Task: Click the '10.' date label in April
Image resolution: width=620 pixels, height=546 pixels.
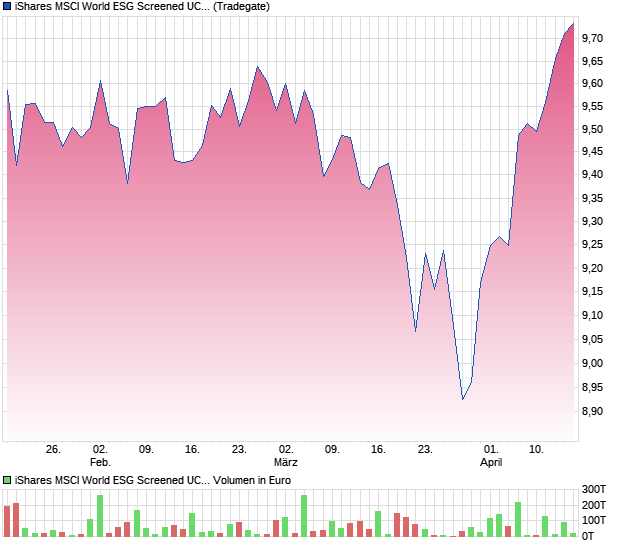Action: point(536,450)
